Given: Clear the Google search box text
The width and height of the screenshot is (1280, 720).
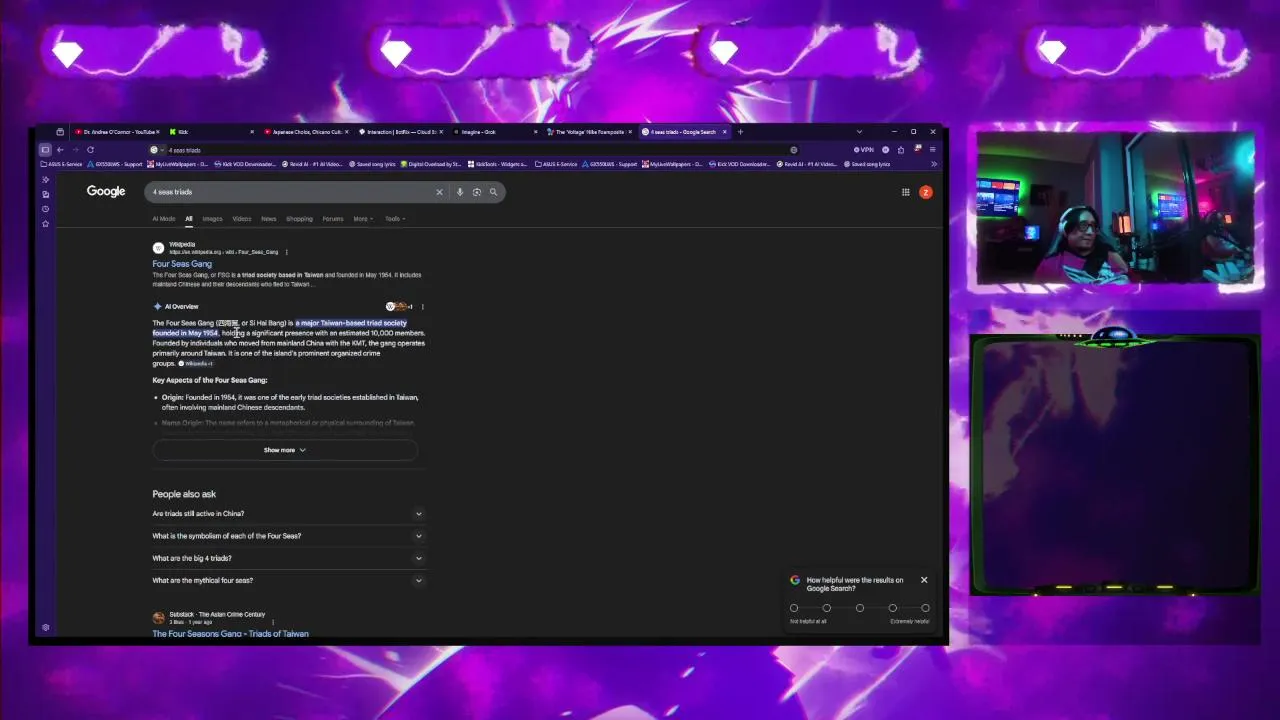Looking at the screenshot, I should [x=439, y=192].
